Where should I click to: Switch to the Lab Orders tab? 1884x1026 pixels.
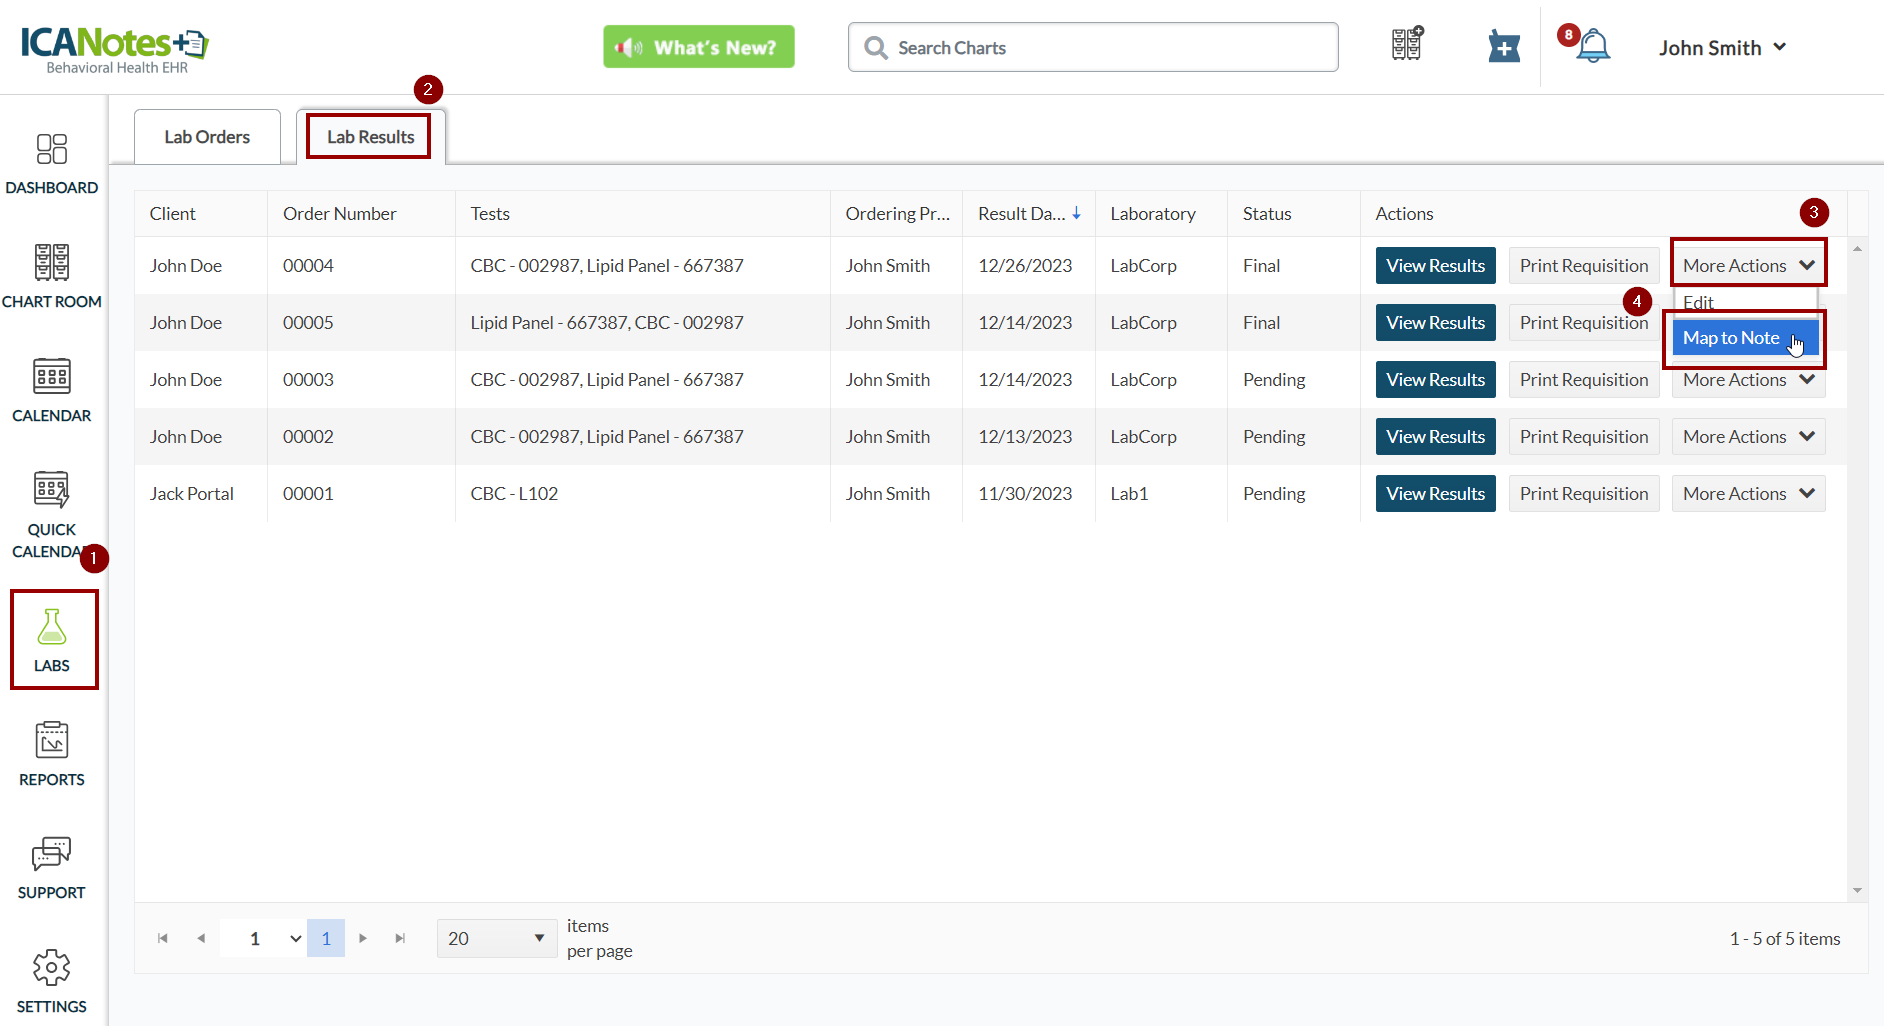click(207, 137)
